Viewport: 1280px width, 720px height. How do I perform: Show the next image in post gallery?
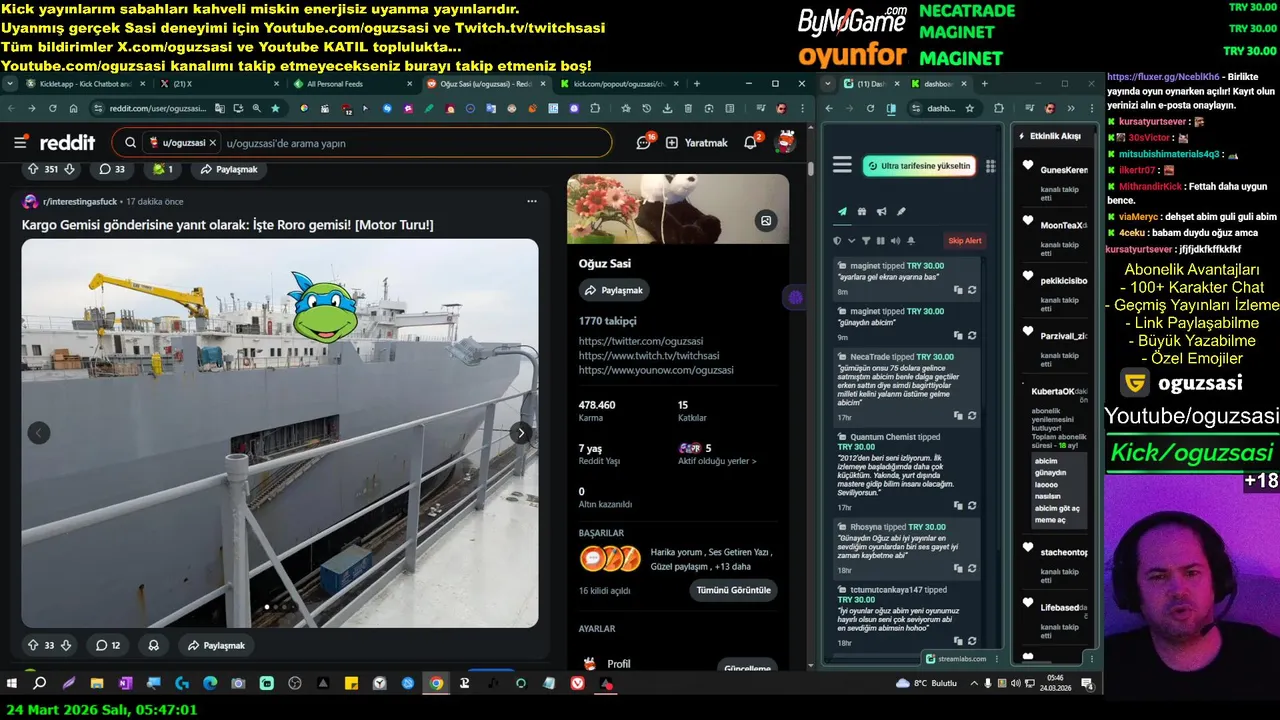(x=521, y=433)
